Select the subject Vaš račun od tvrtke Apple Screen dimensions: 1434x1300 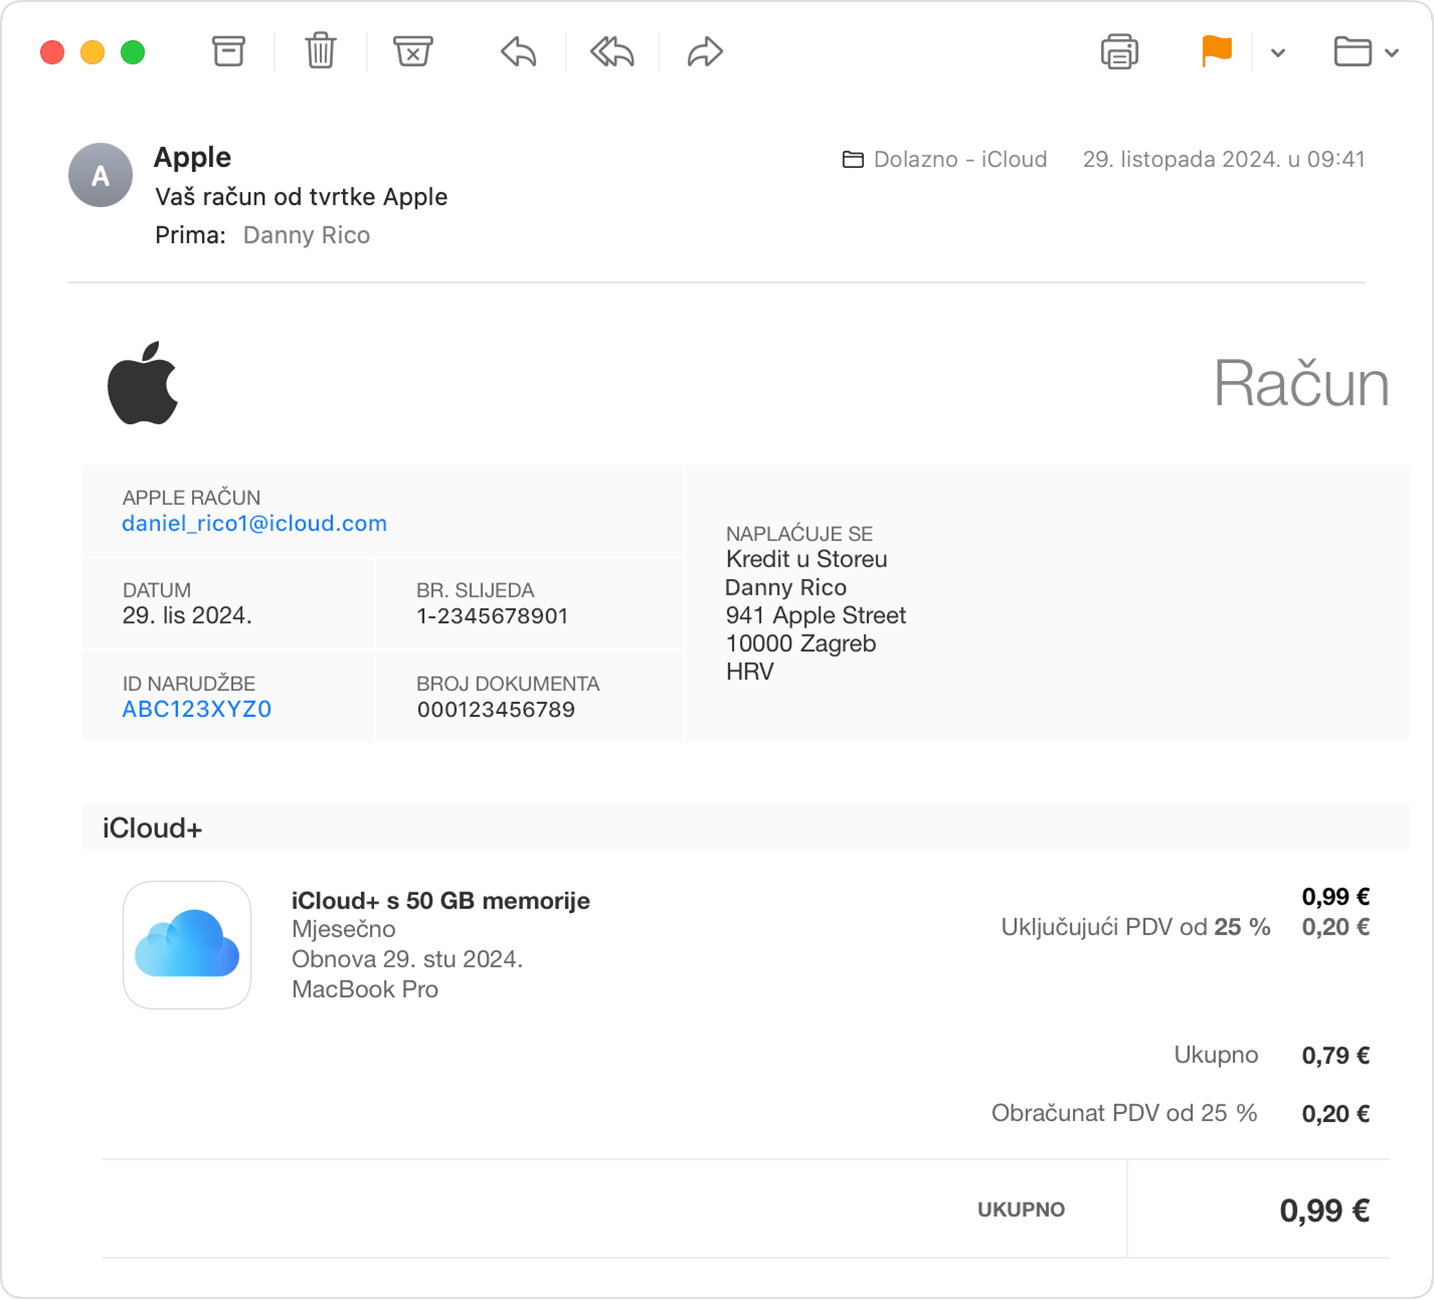tap(301, 197)
